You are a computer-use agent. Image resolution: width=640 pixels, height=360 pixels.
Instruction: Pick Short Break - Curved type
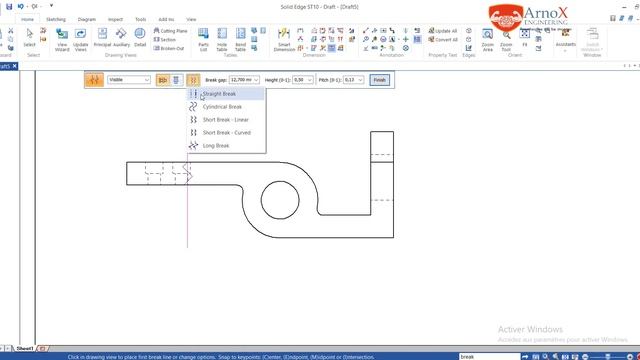click(x=226, y=133)
